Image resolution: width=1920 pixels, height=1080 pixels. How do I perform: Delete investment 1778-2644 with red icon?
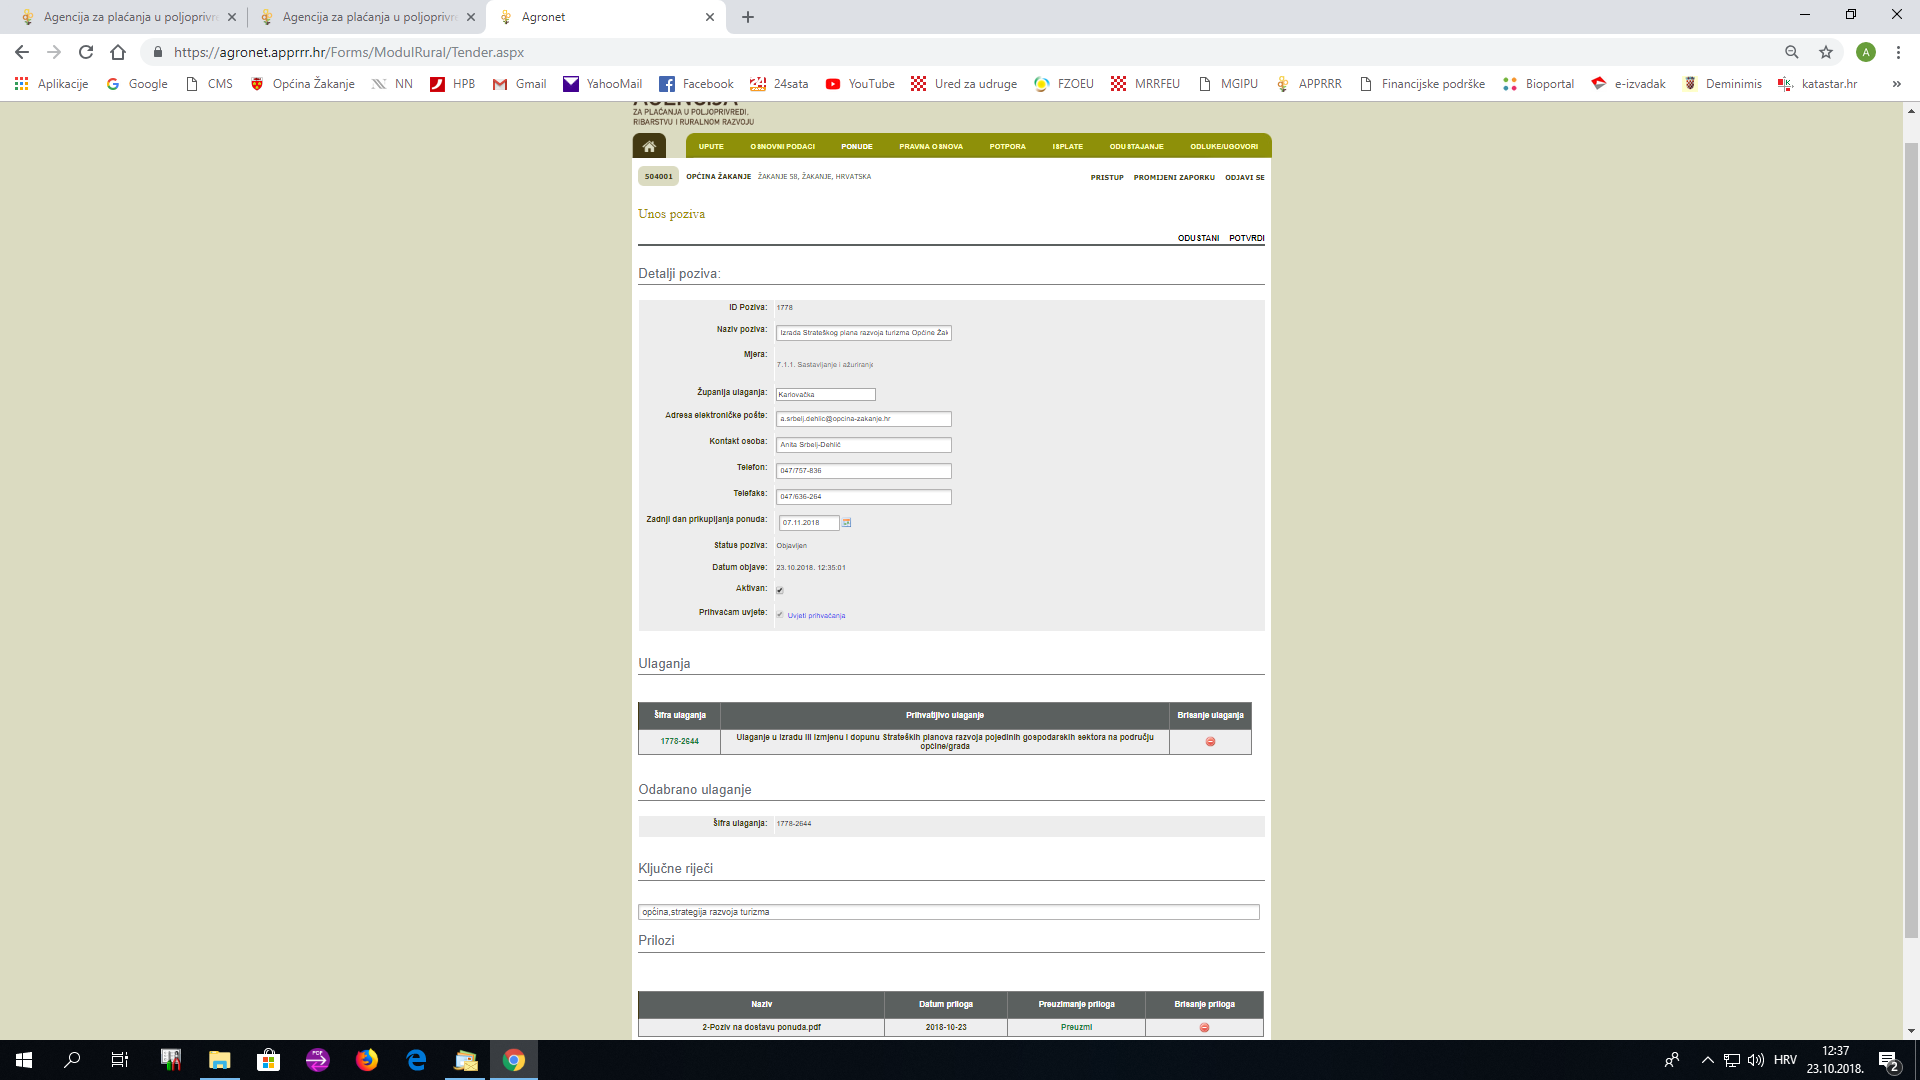[x=1210, y=742]
